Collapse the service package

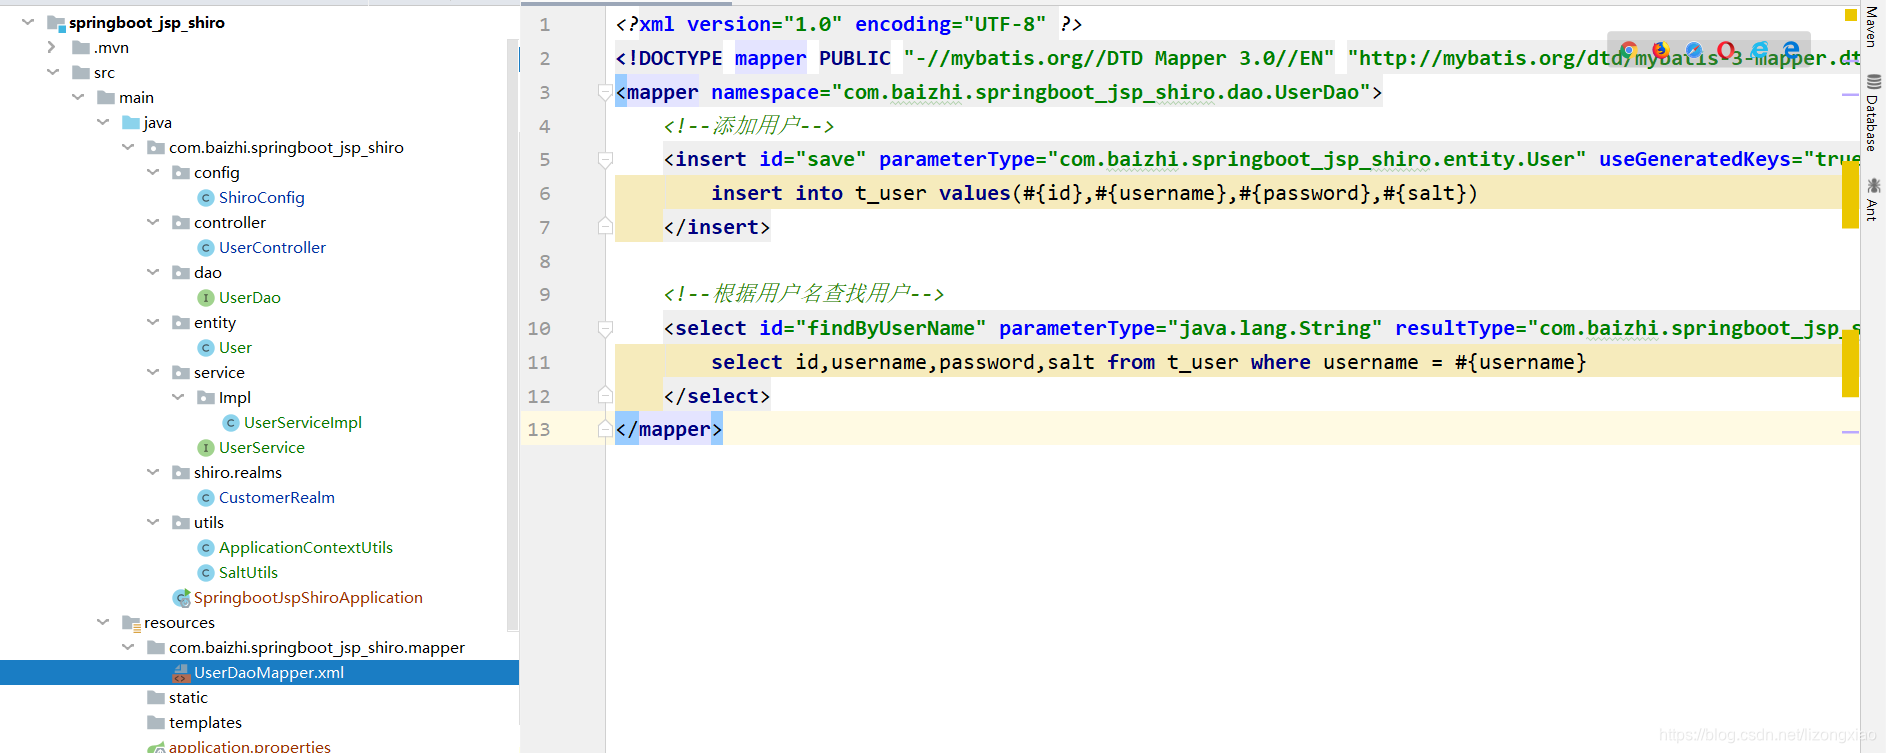[x=152, y=372]
